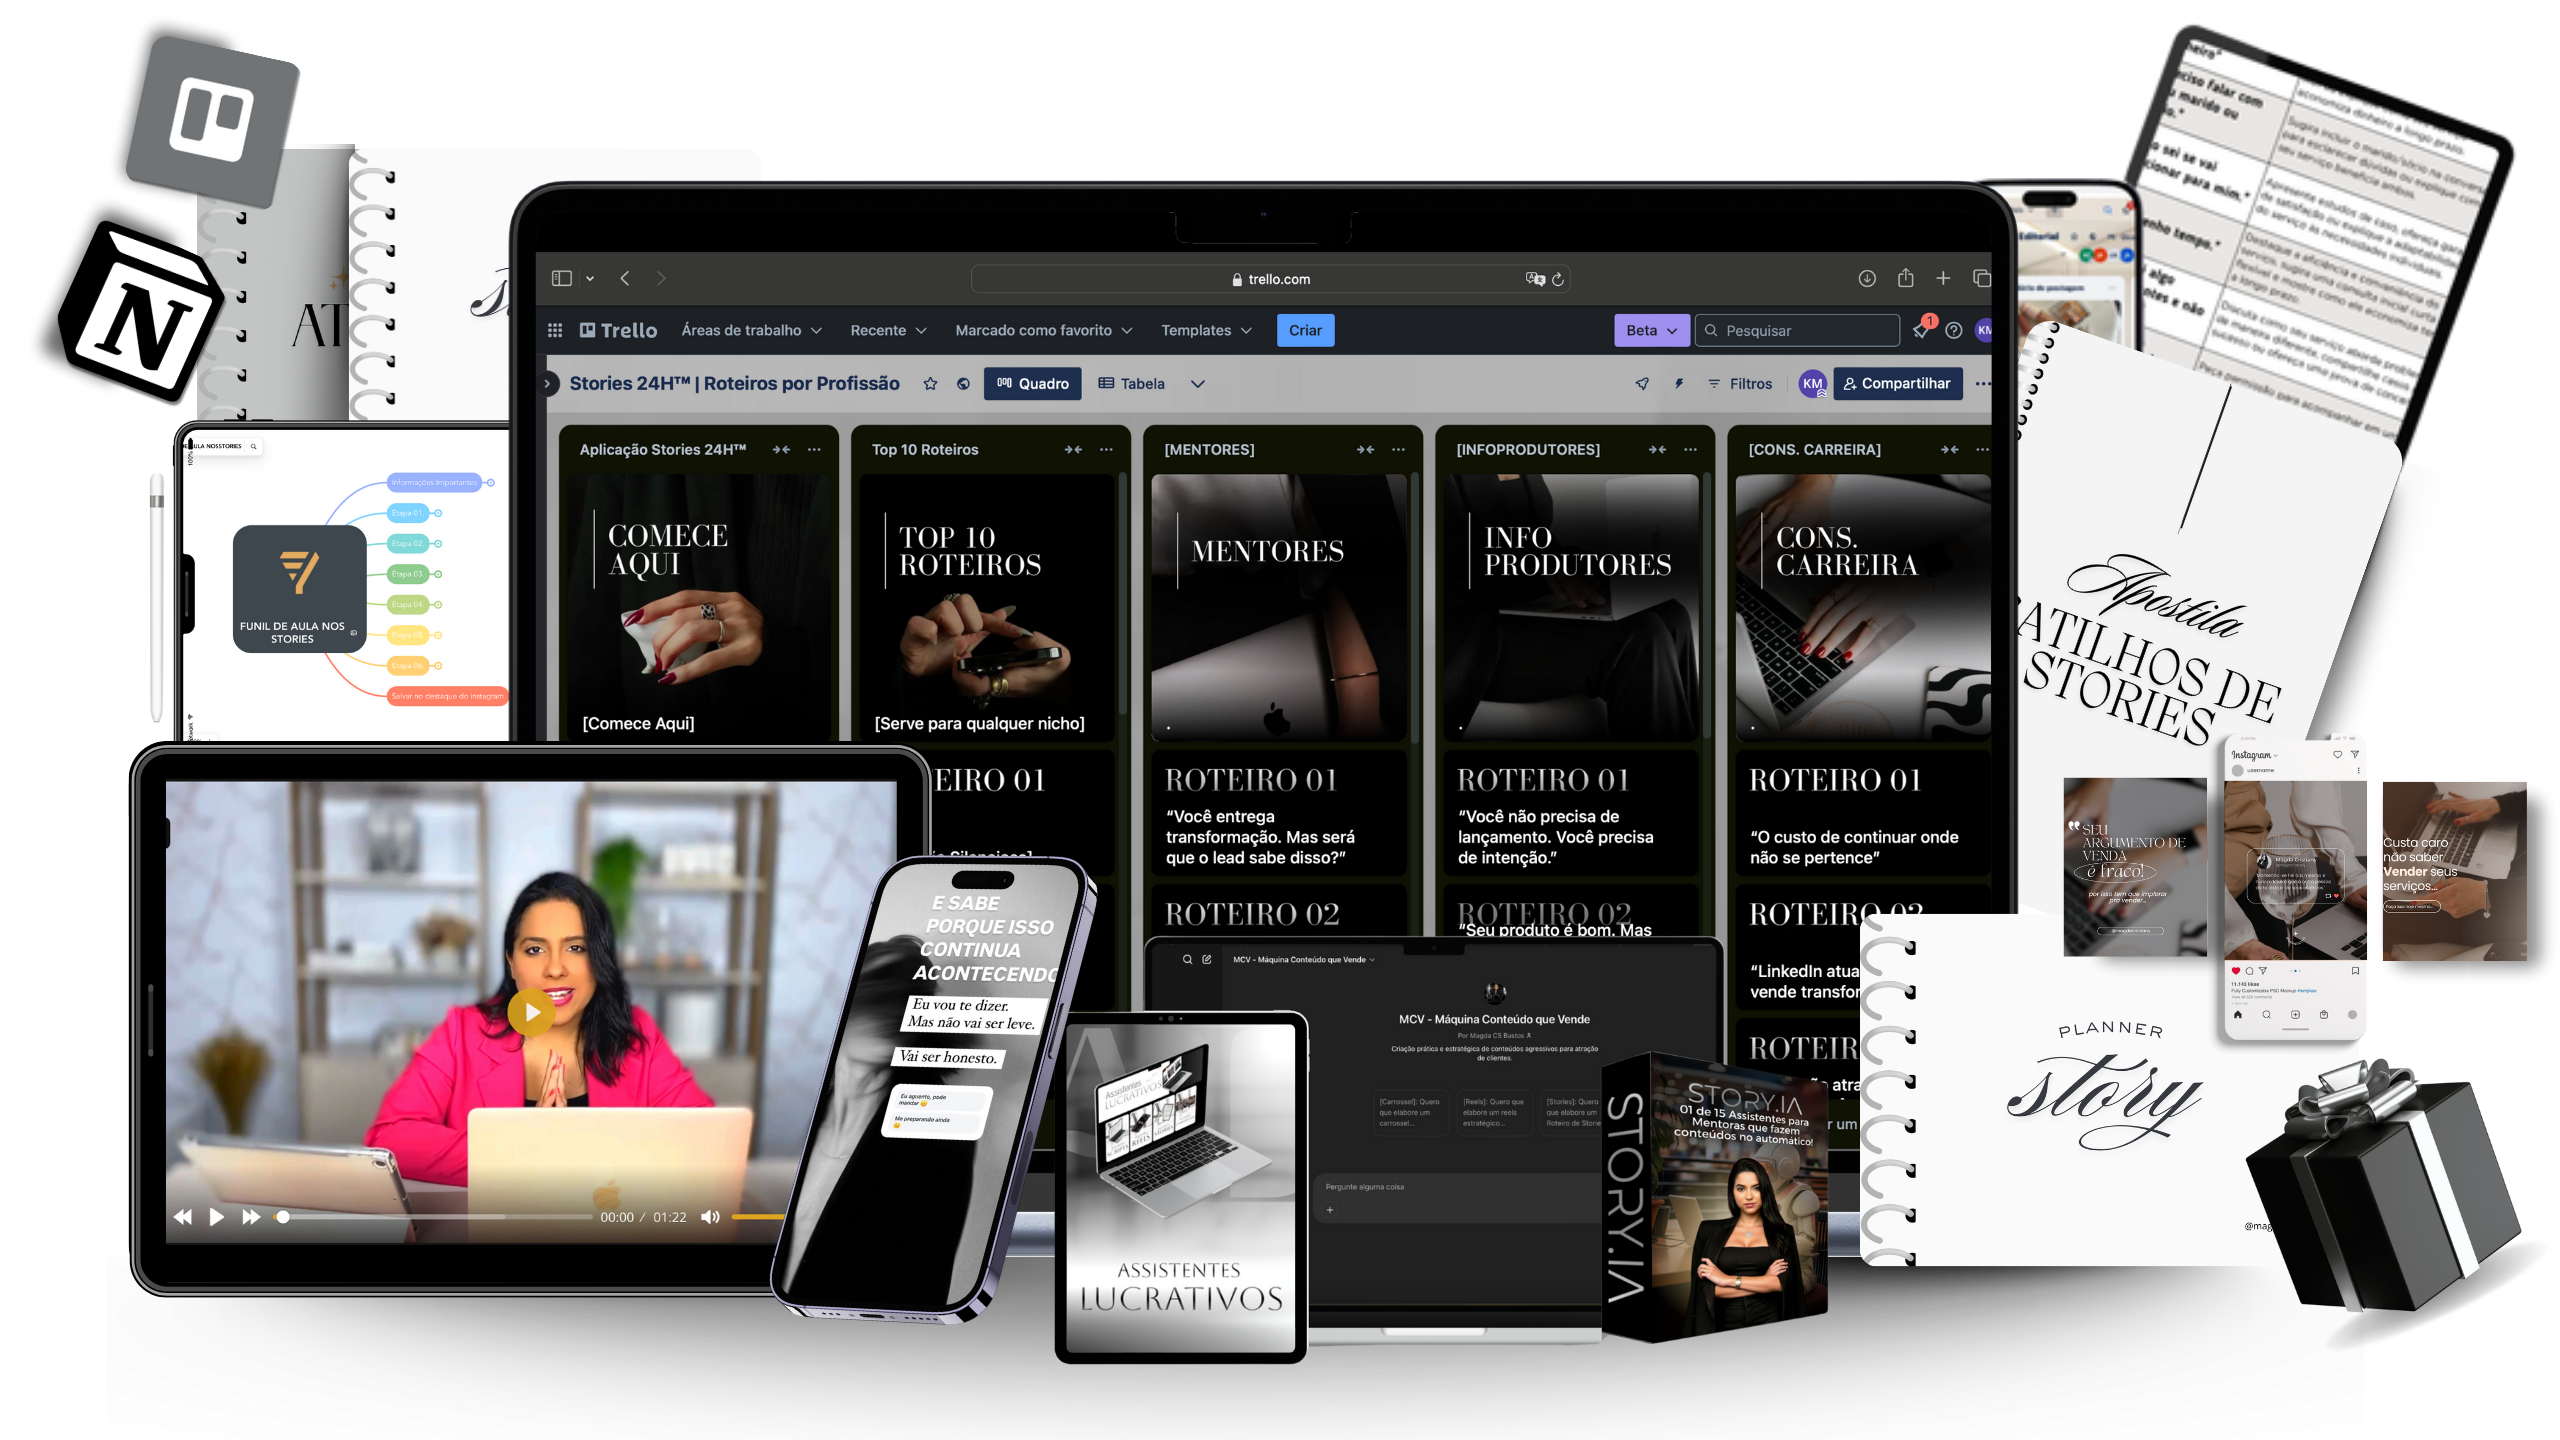Collapse the [MENTORES] list
The height and width of the screenshot is (1440, 2560).
coord(1365,450)
